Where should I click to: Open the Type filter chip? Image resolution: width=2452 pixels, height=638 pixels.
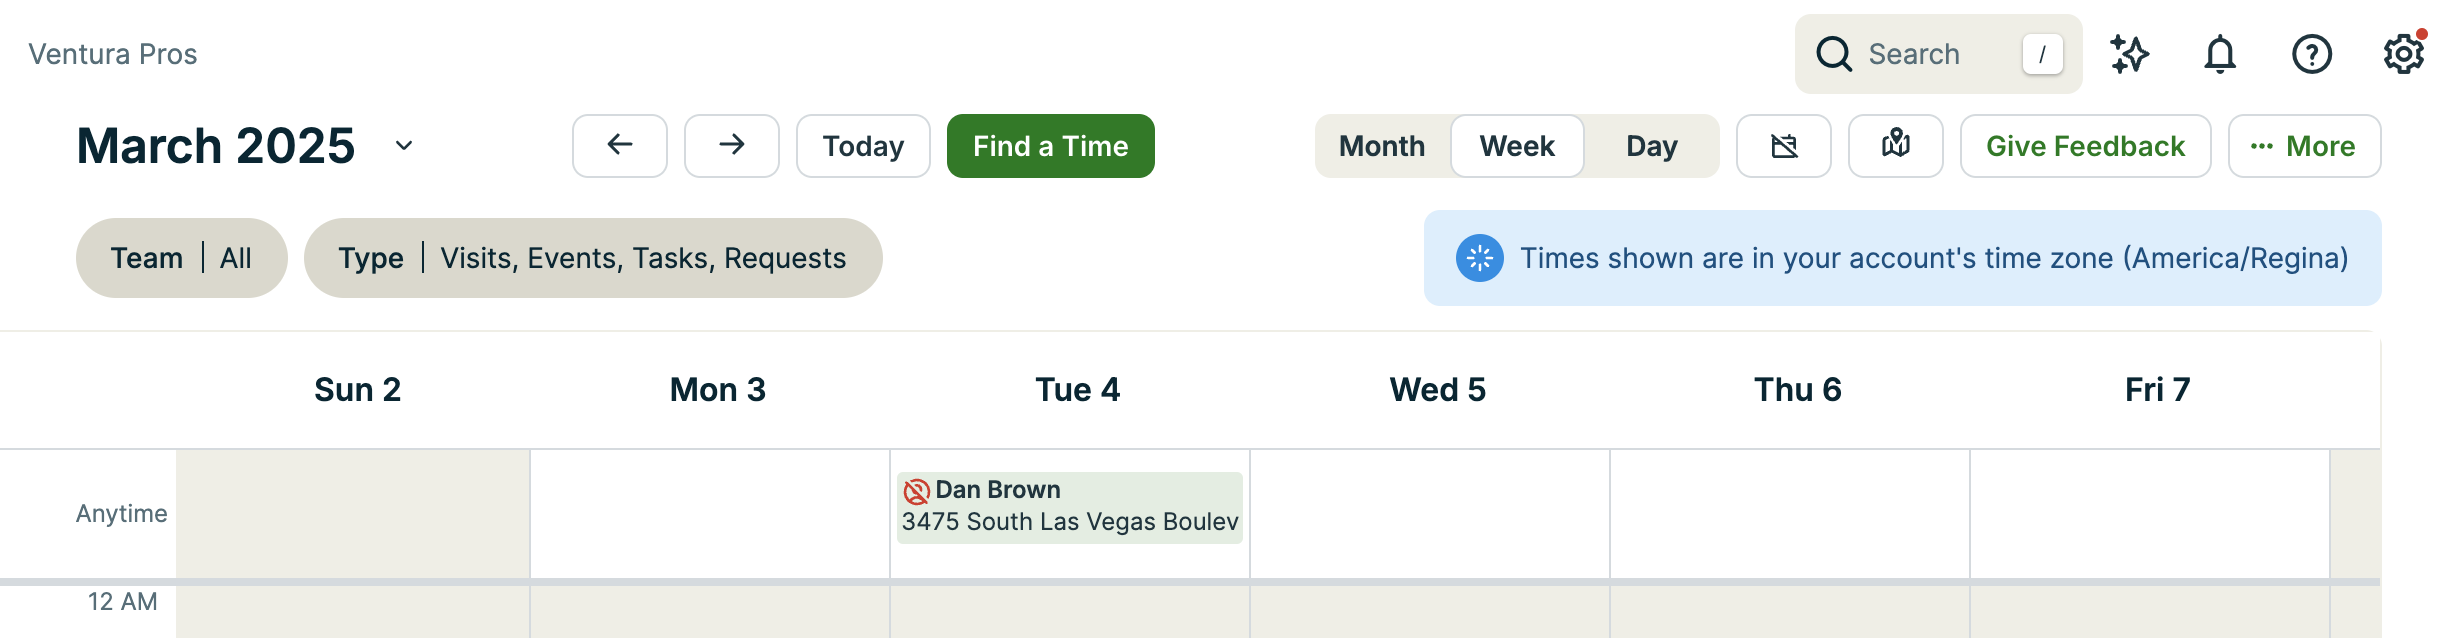tap(592, 258)
